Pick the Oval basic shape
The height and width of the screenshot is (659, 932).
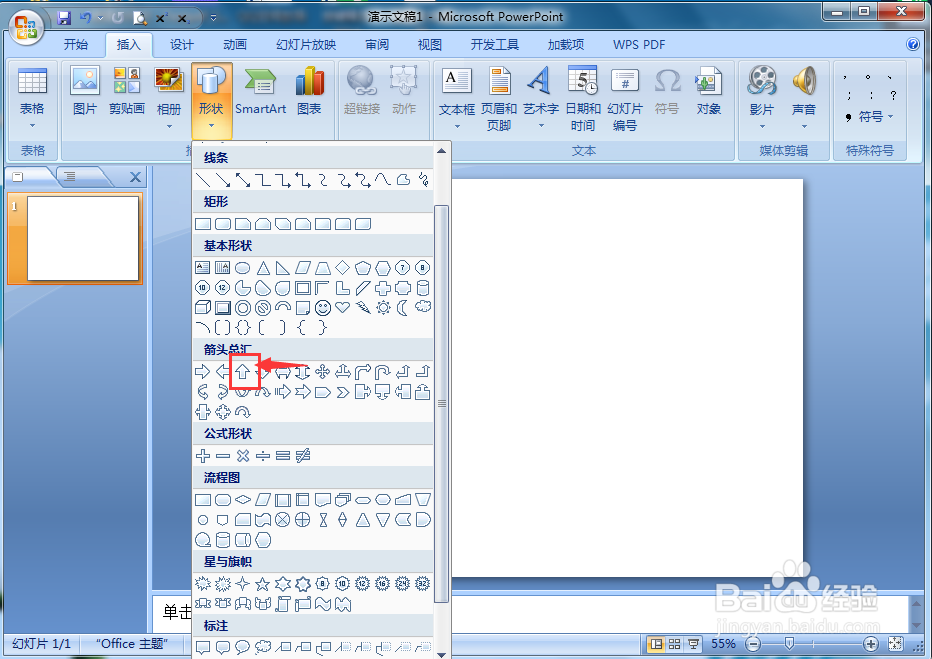[x=243, y=268]
